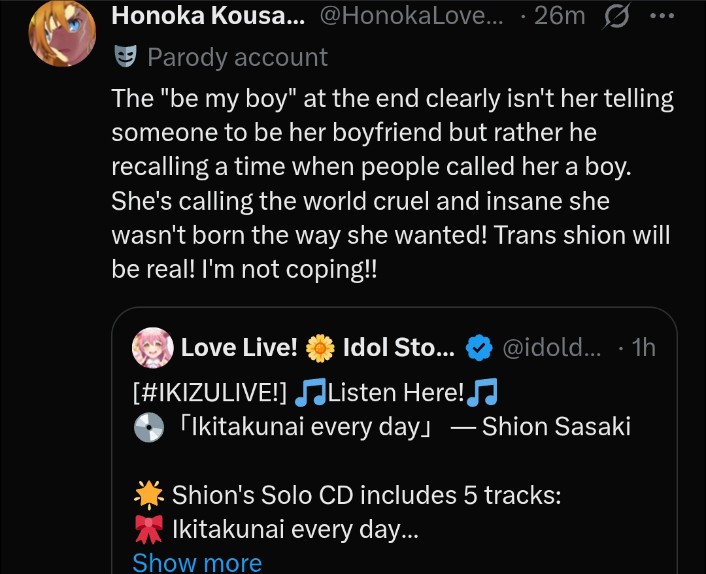Open the three-dot more options menu
Viewport: 706px width, 574px height.
point(662,16)
